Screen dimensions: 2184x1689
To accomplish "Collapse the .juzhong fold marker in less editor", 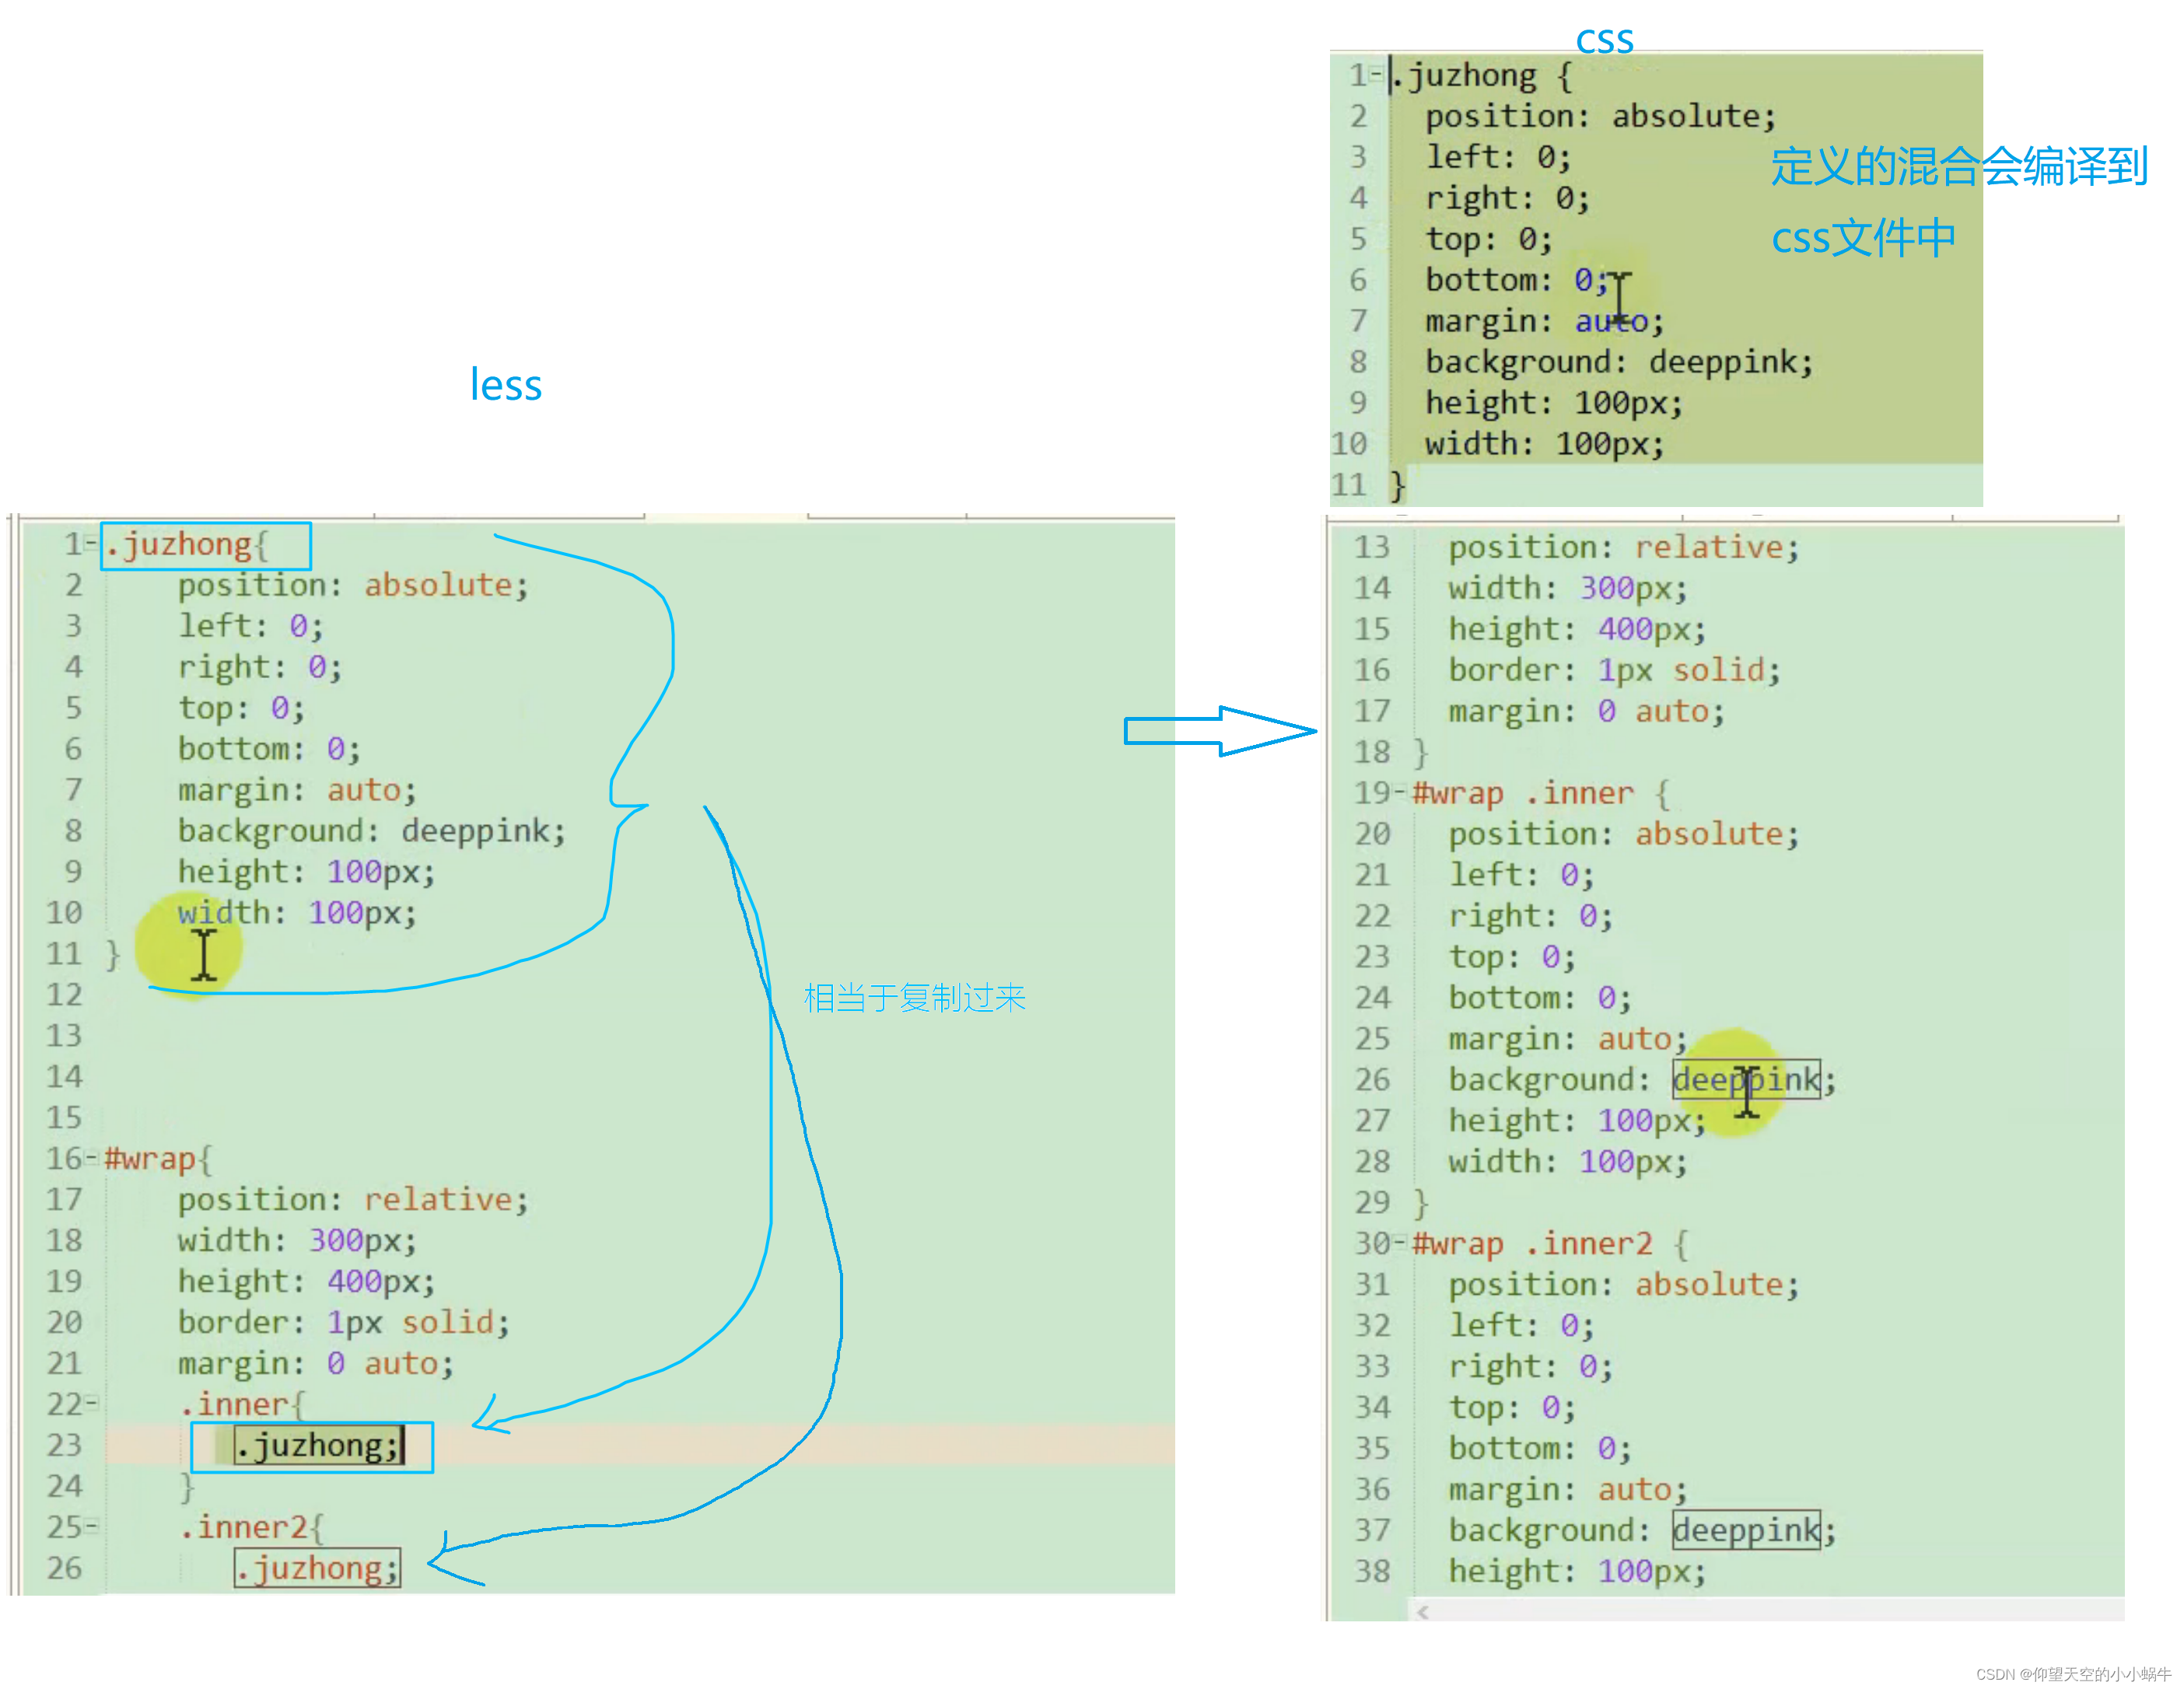I will tap(91, 543).
